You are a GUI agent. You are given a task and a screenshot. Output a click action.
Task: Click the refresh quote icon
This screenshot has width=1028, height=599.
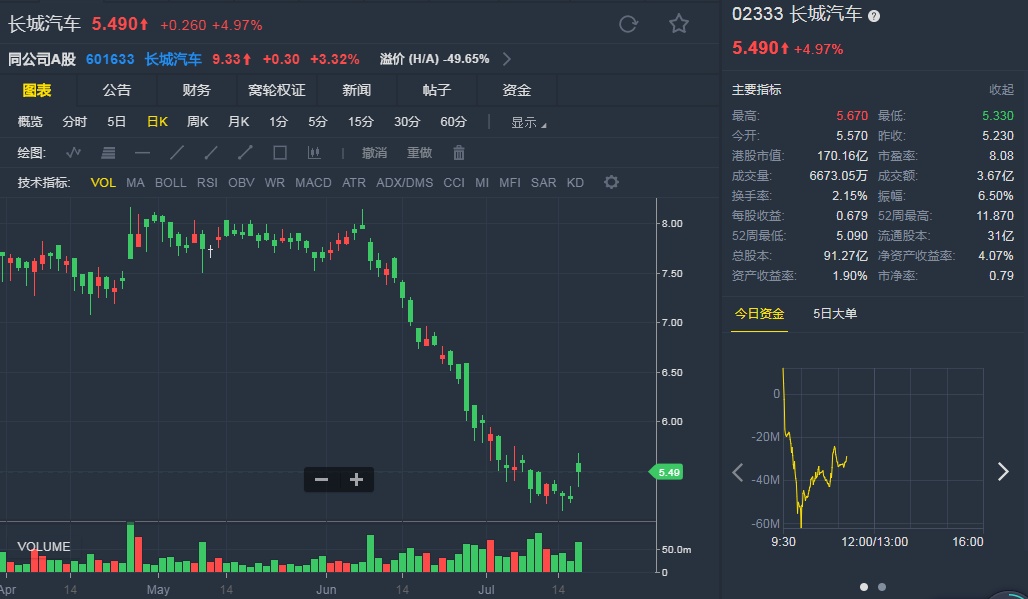tap(628, 24)
